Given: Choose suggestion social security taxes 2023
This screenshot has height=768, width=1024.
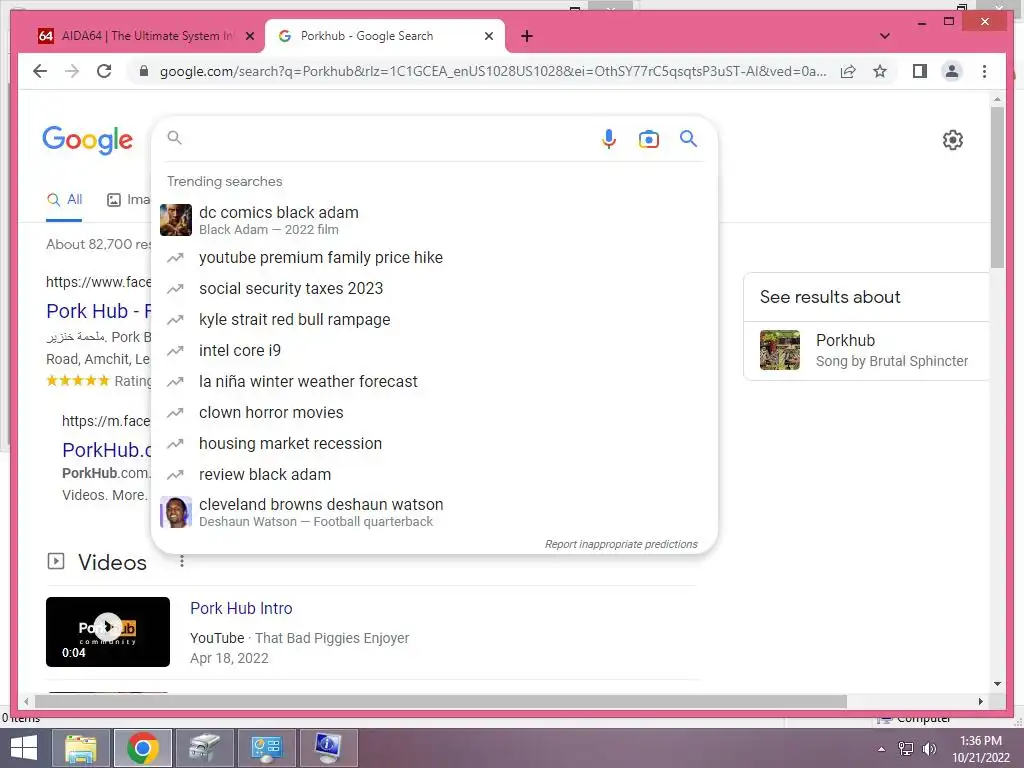Looking at the screenshot, I should point(434,289).
